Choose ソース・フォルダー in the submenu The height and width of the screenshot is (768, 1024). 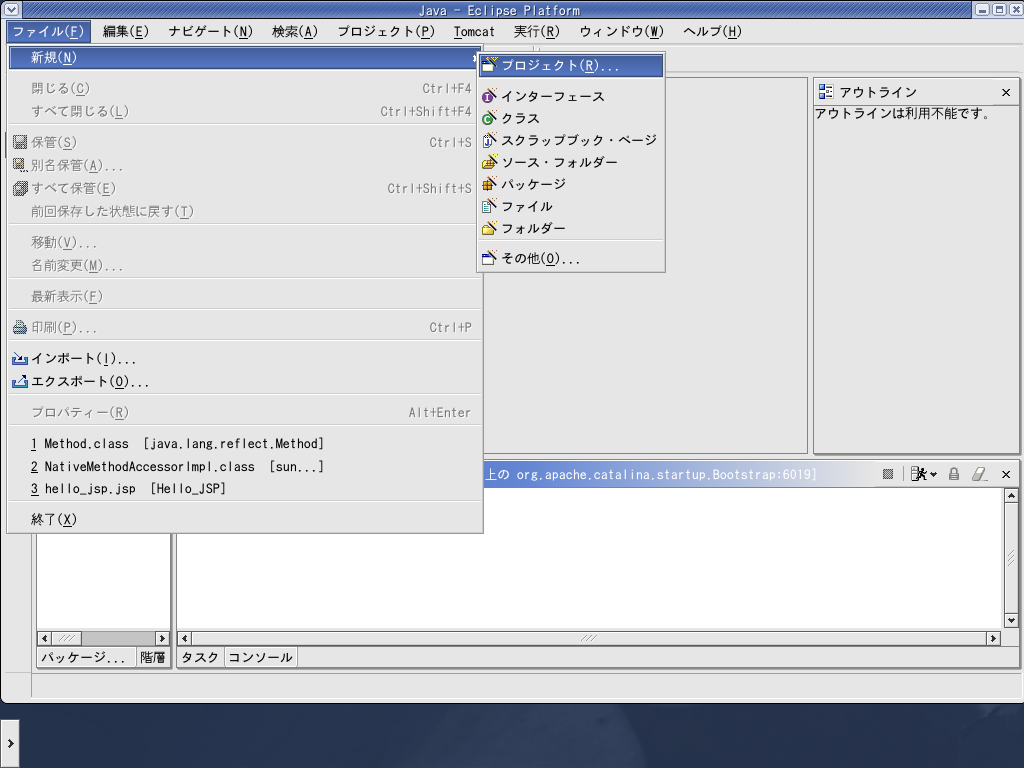click(x=571, y=163)
